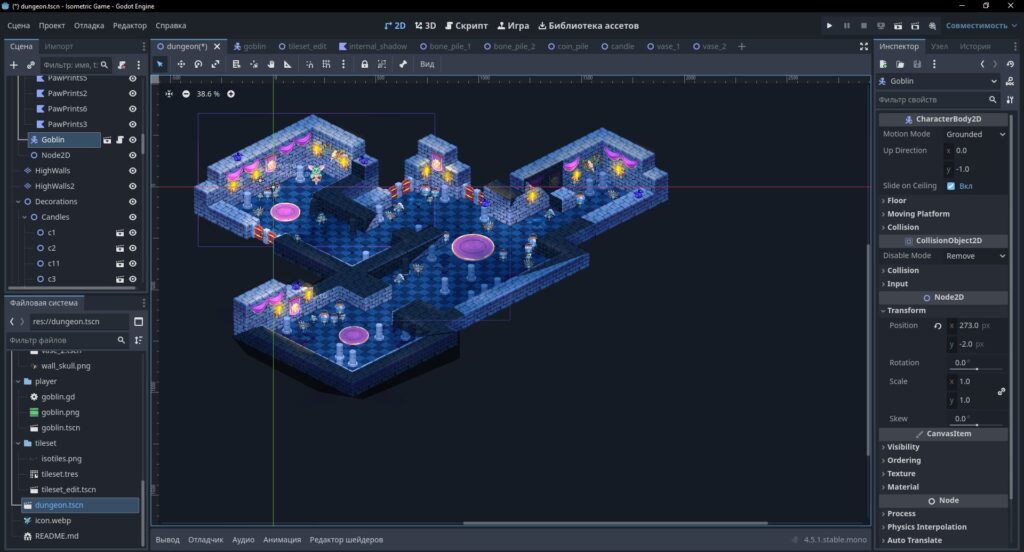
Task: Open the Отладка menu
Action: (89, 25)
